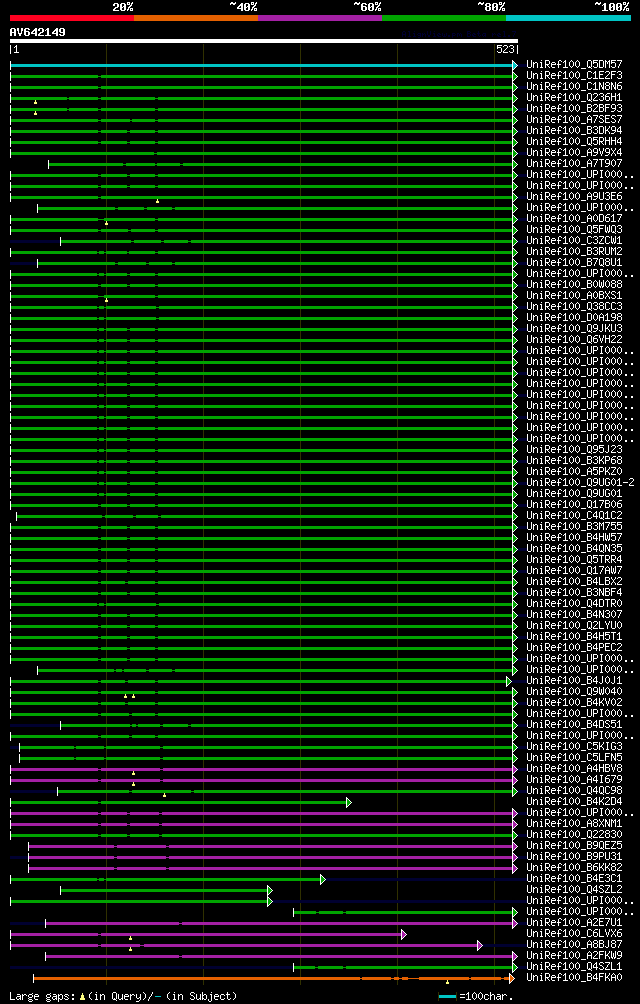Click the cyan ~100% segment of the color scale
Screen dimensions: 640x1004
(x=568, y=18)
